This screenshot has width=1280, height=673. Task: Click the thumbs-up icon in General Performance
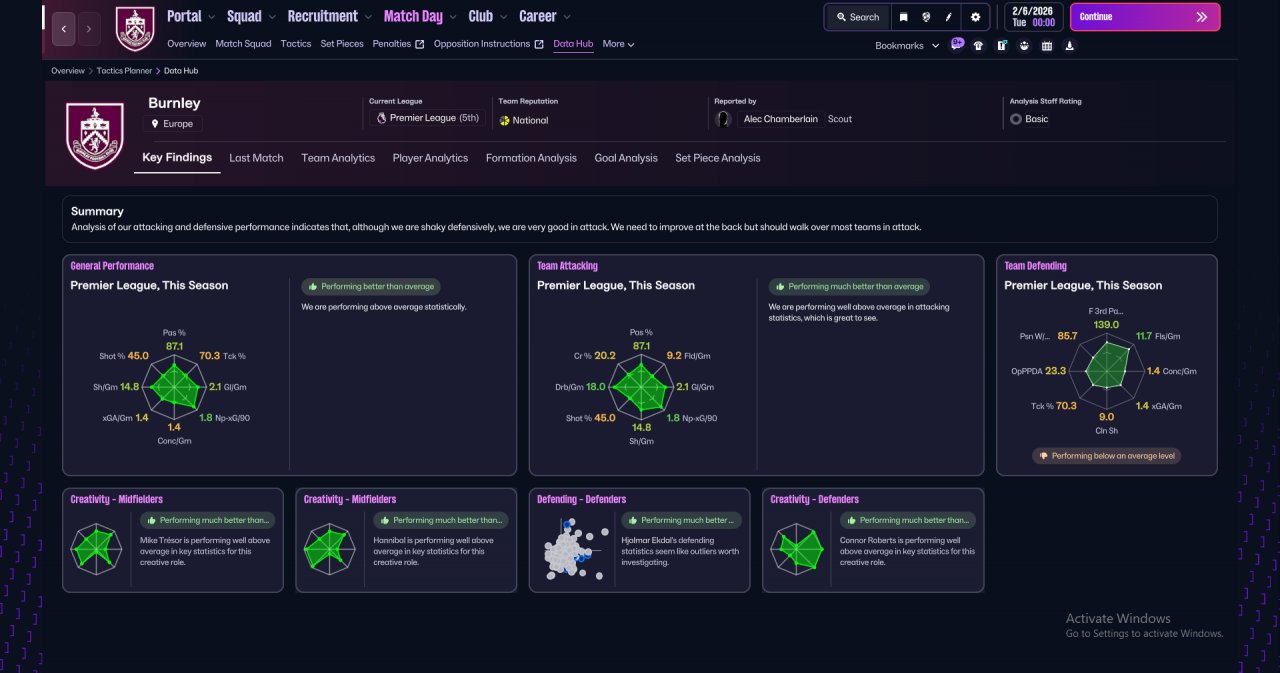(x=313, y=287)
